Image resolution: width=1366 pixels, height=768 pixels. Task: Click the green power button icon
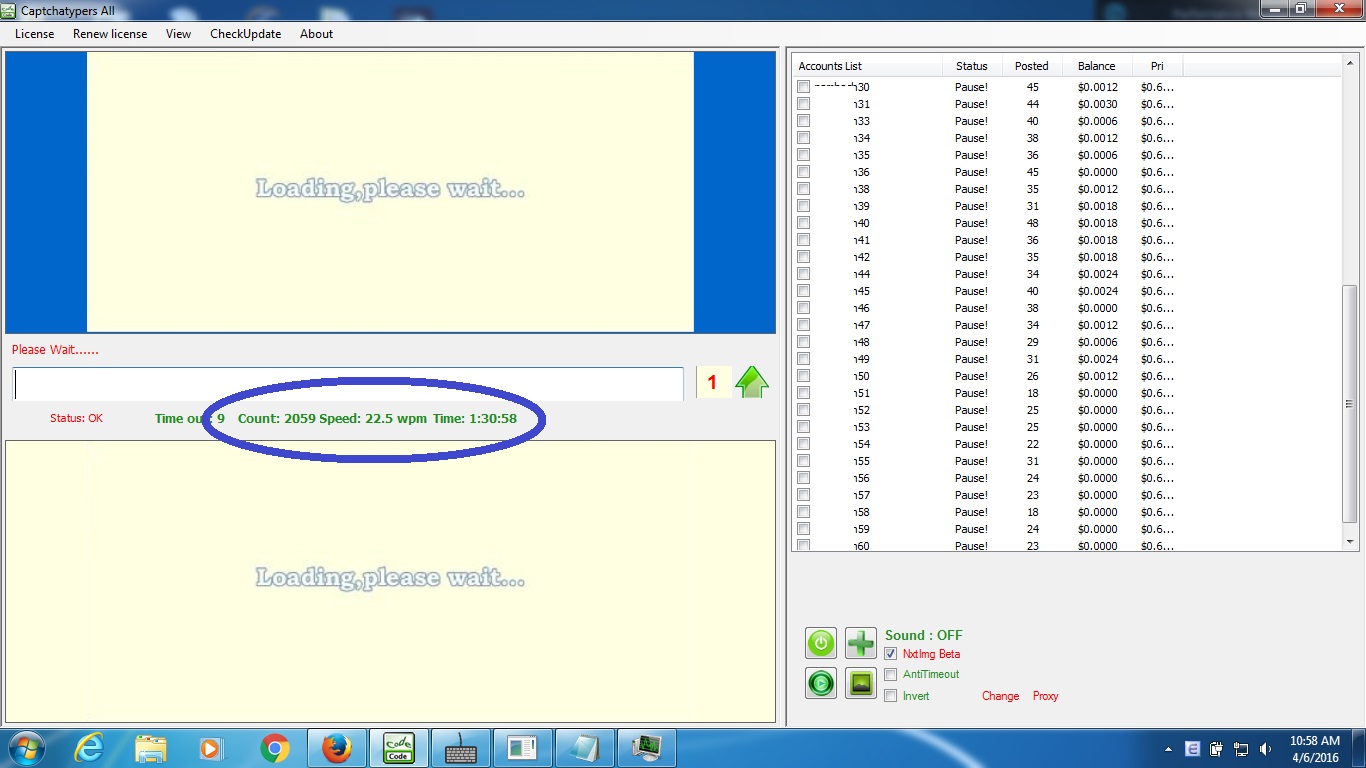point(821,643)
